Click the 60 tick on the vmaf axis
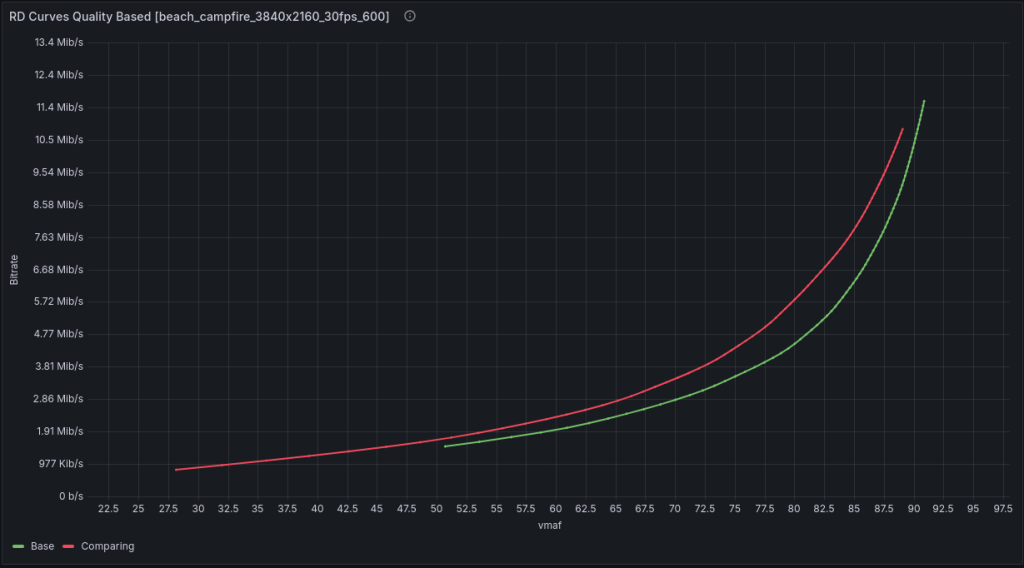This screenshot has height=568, width=1024. [555, 509]
